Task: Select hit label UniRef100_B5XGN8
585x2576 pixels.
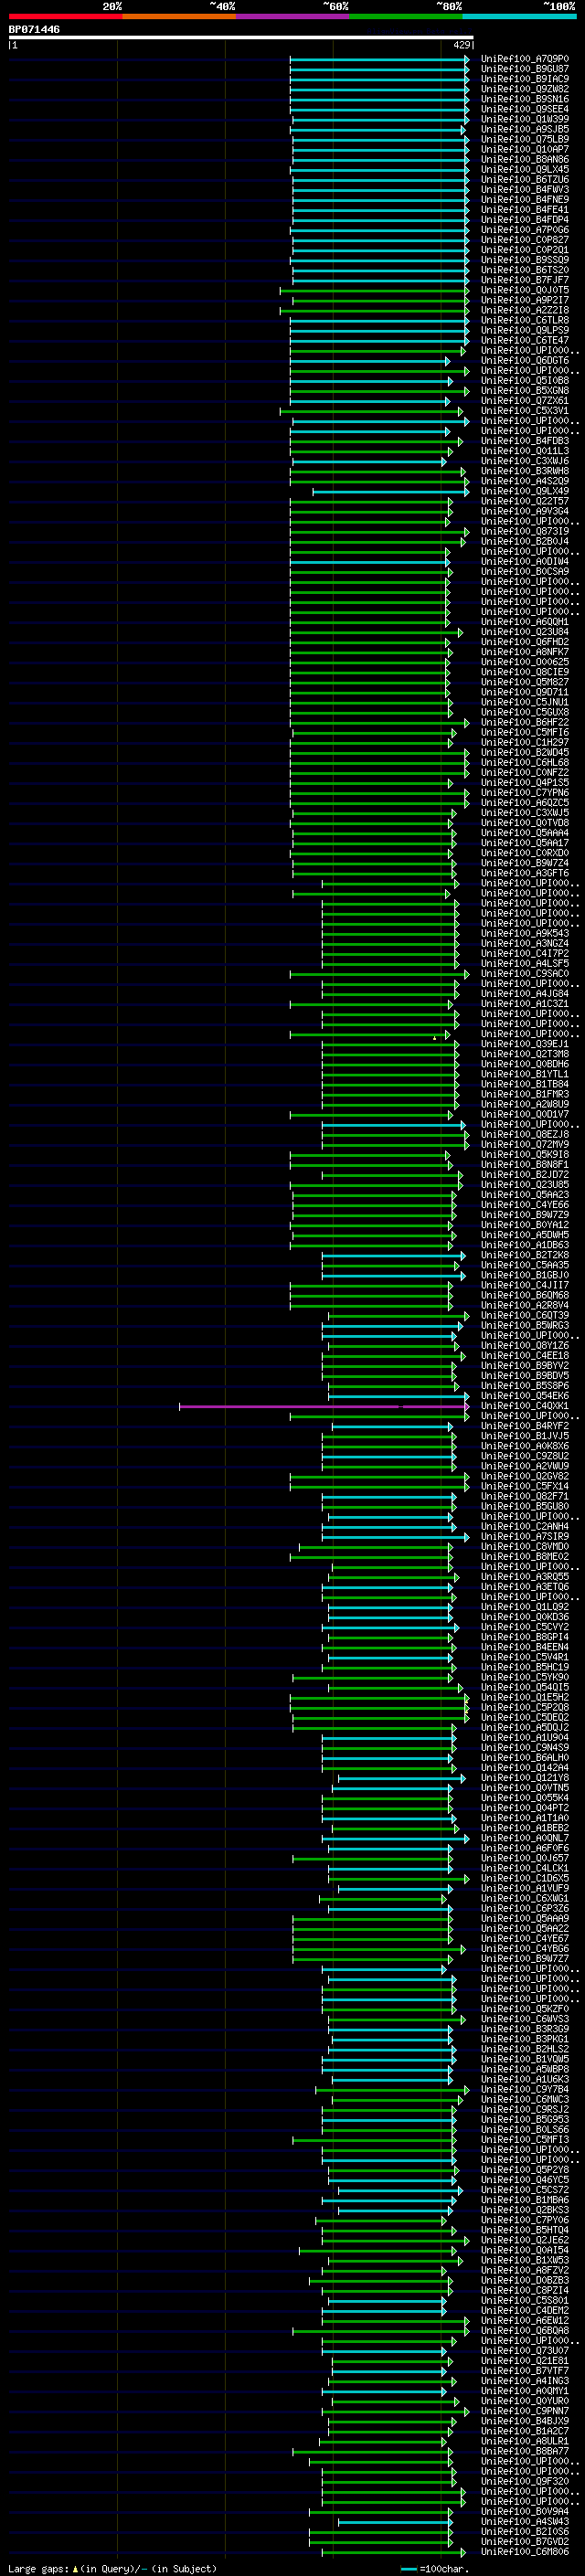Action: pos(524,390)
